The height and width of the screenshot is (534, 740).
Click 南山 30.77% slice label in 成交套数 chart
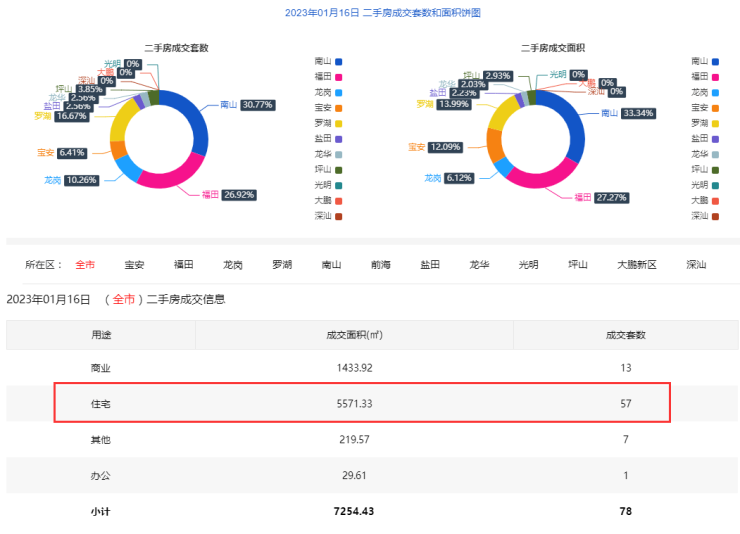[x=238, y=104]
